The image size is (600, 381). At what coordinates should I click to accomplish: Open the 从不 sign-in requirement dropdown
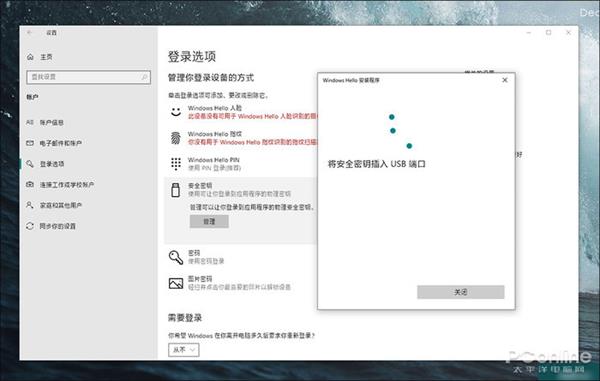click(184, 350)
